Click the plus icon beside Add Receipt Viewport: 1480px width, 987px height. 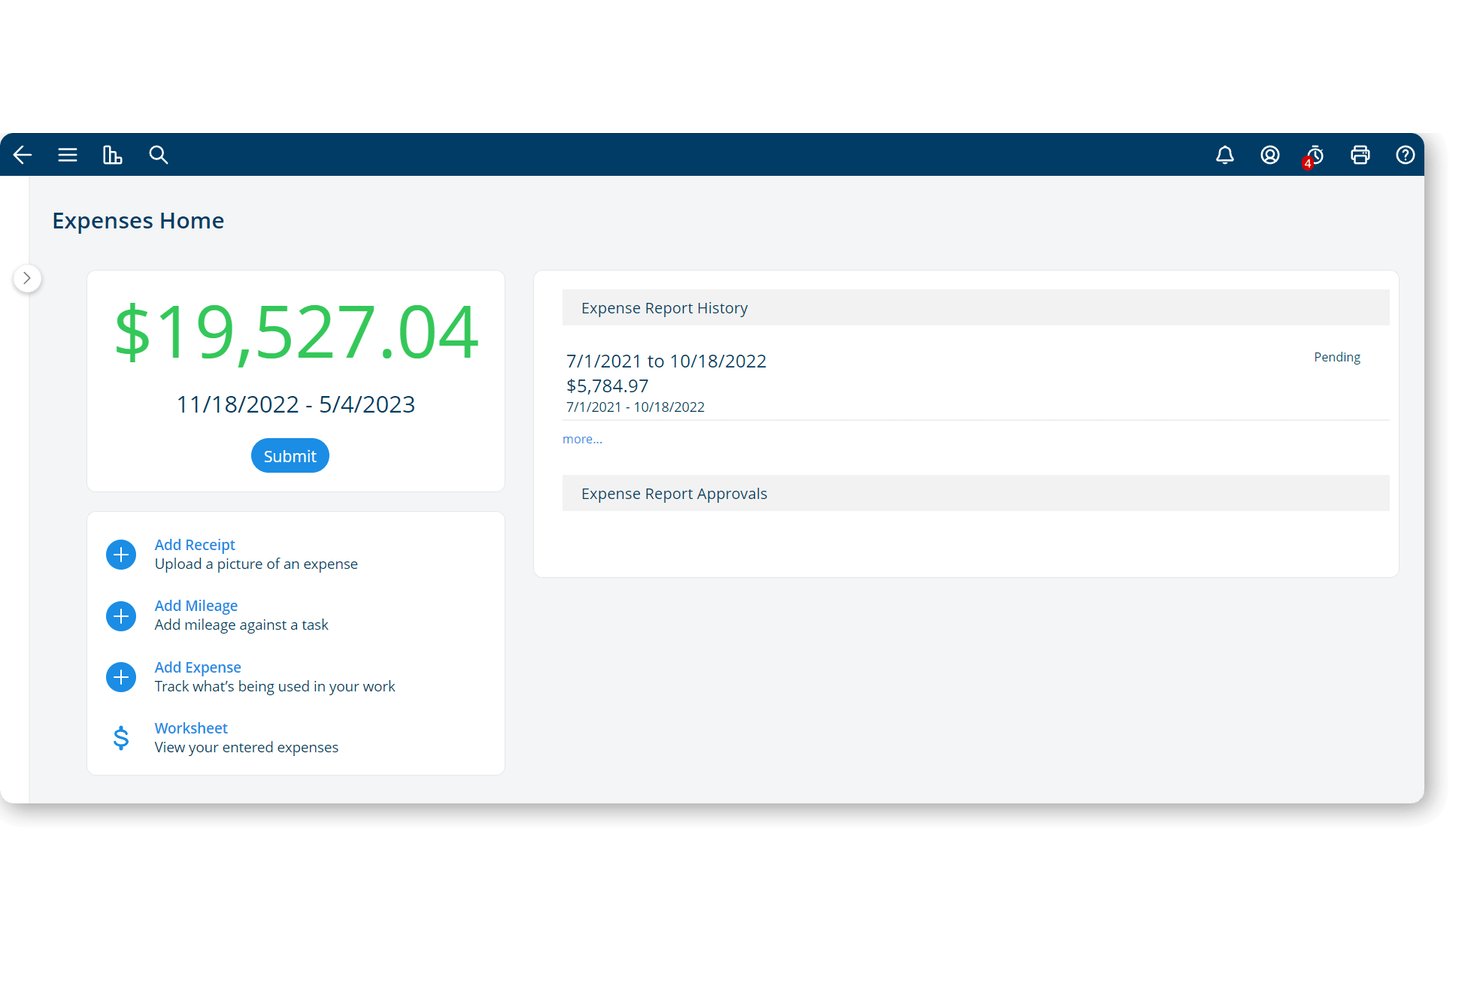(x=121, y=555)
